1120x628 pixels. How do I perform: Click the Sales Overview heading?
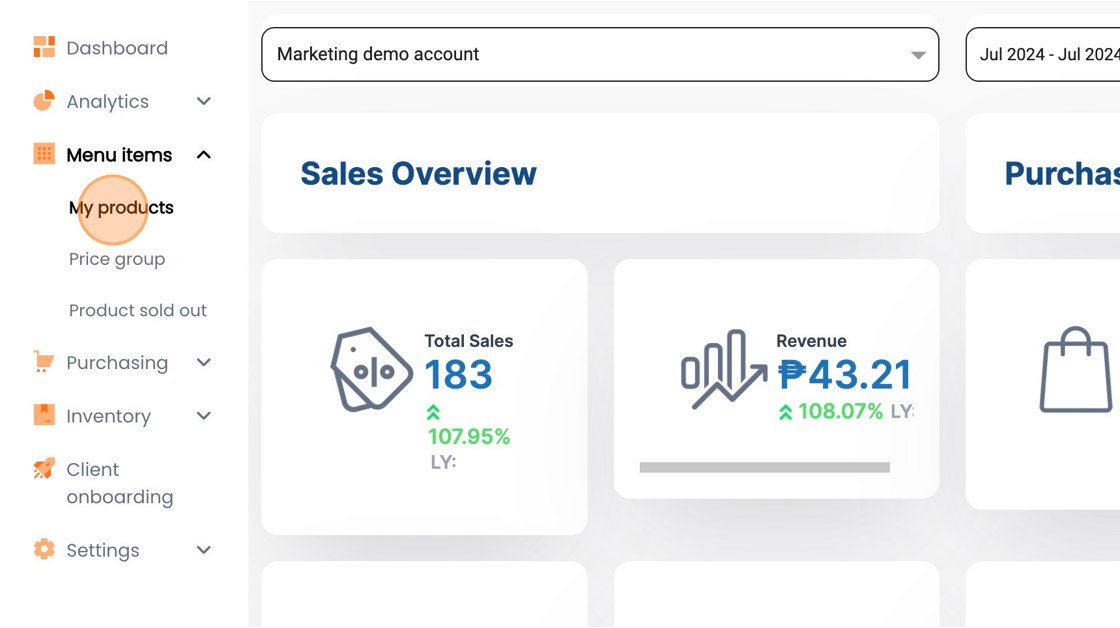[419, 174]
